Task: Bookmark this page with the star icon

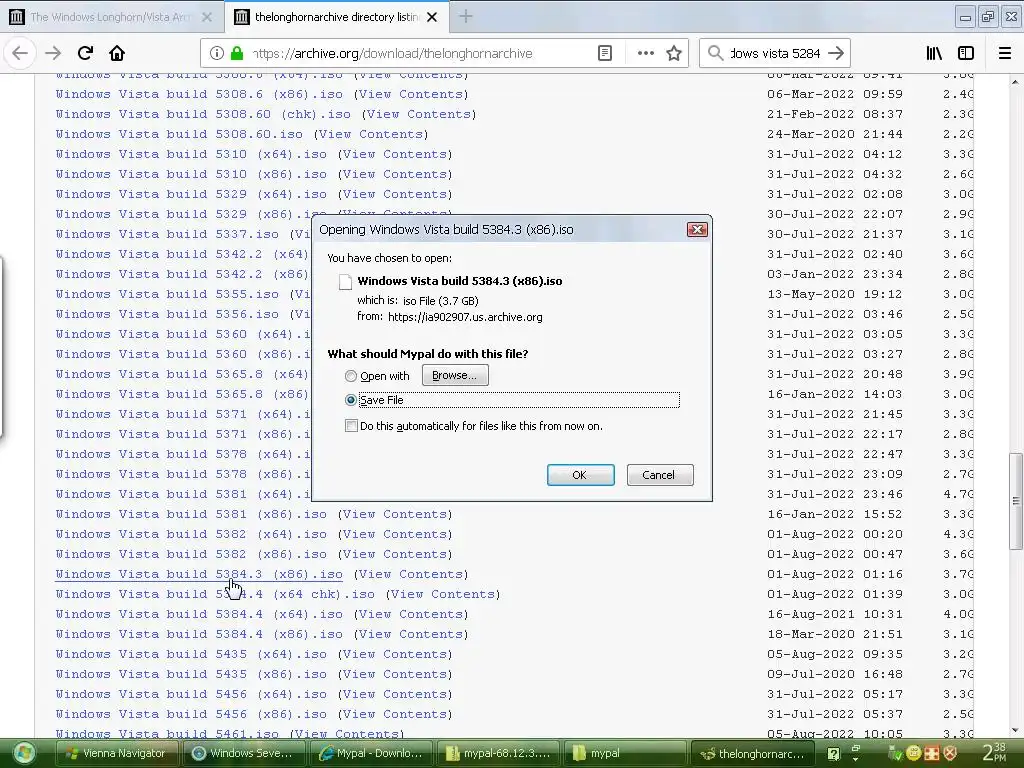Action: click(x=674, y=53)
